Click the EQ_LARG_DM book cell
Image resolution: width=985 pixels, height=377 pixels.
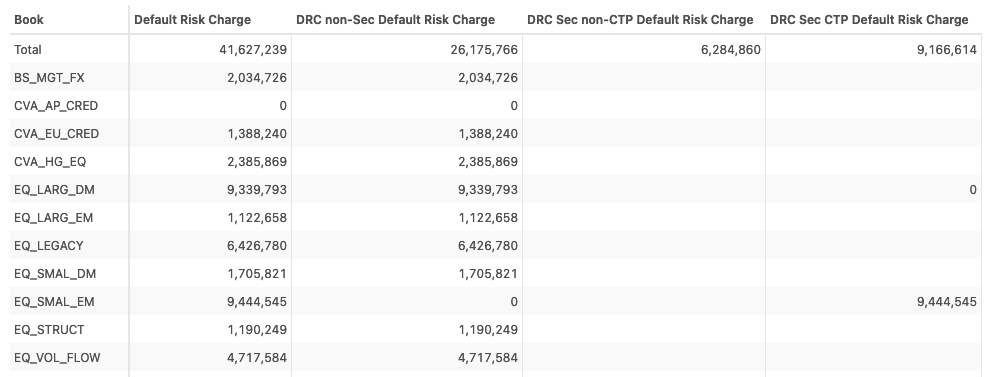pos(54,190)
